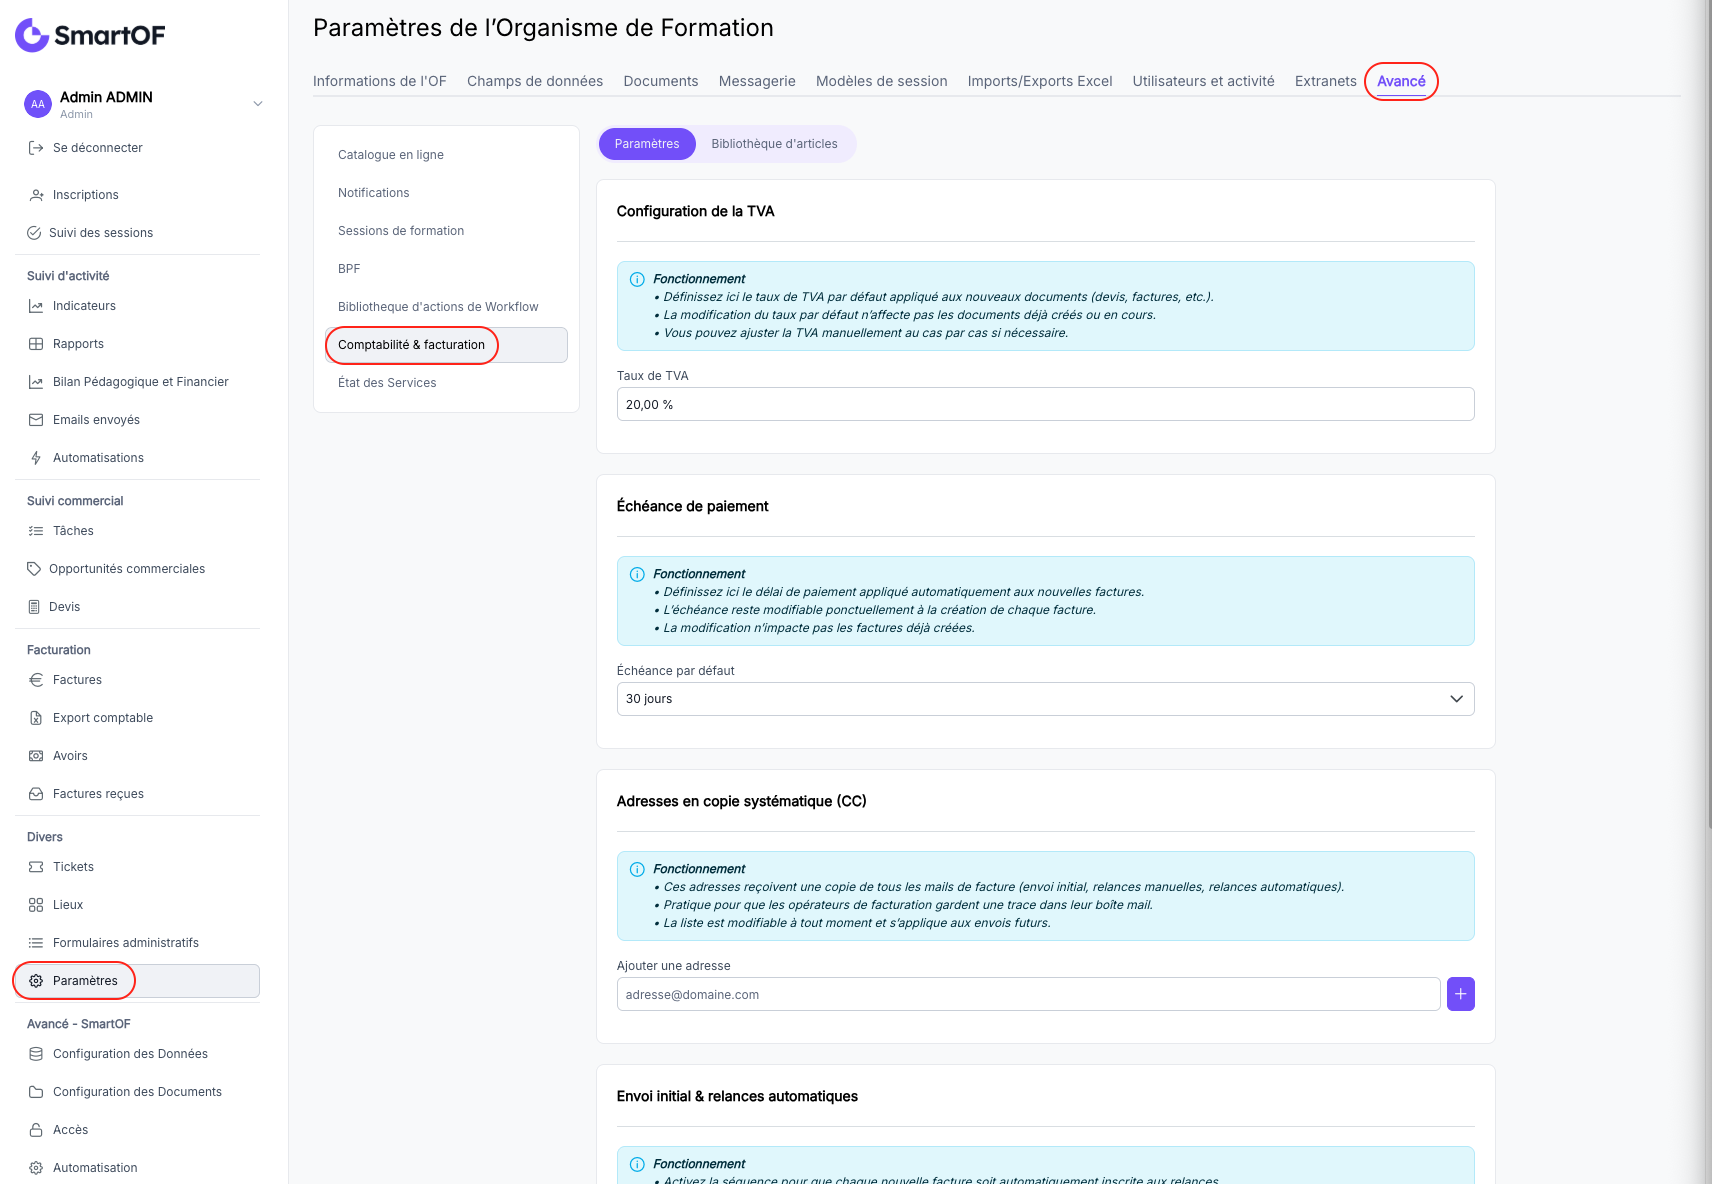The width and height of the screenshot is (1712, 1184).
Task: Expand the Admin ADMIN account chevron
Action: 258,103
